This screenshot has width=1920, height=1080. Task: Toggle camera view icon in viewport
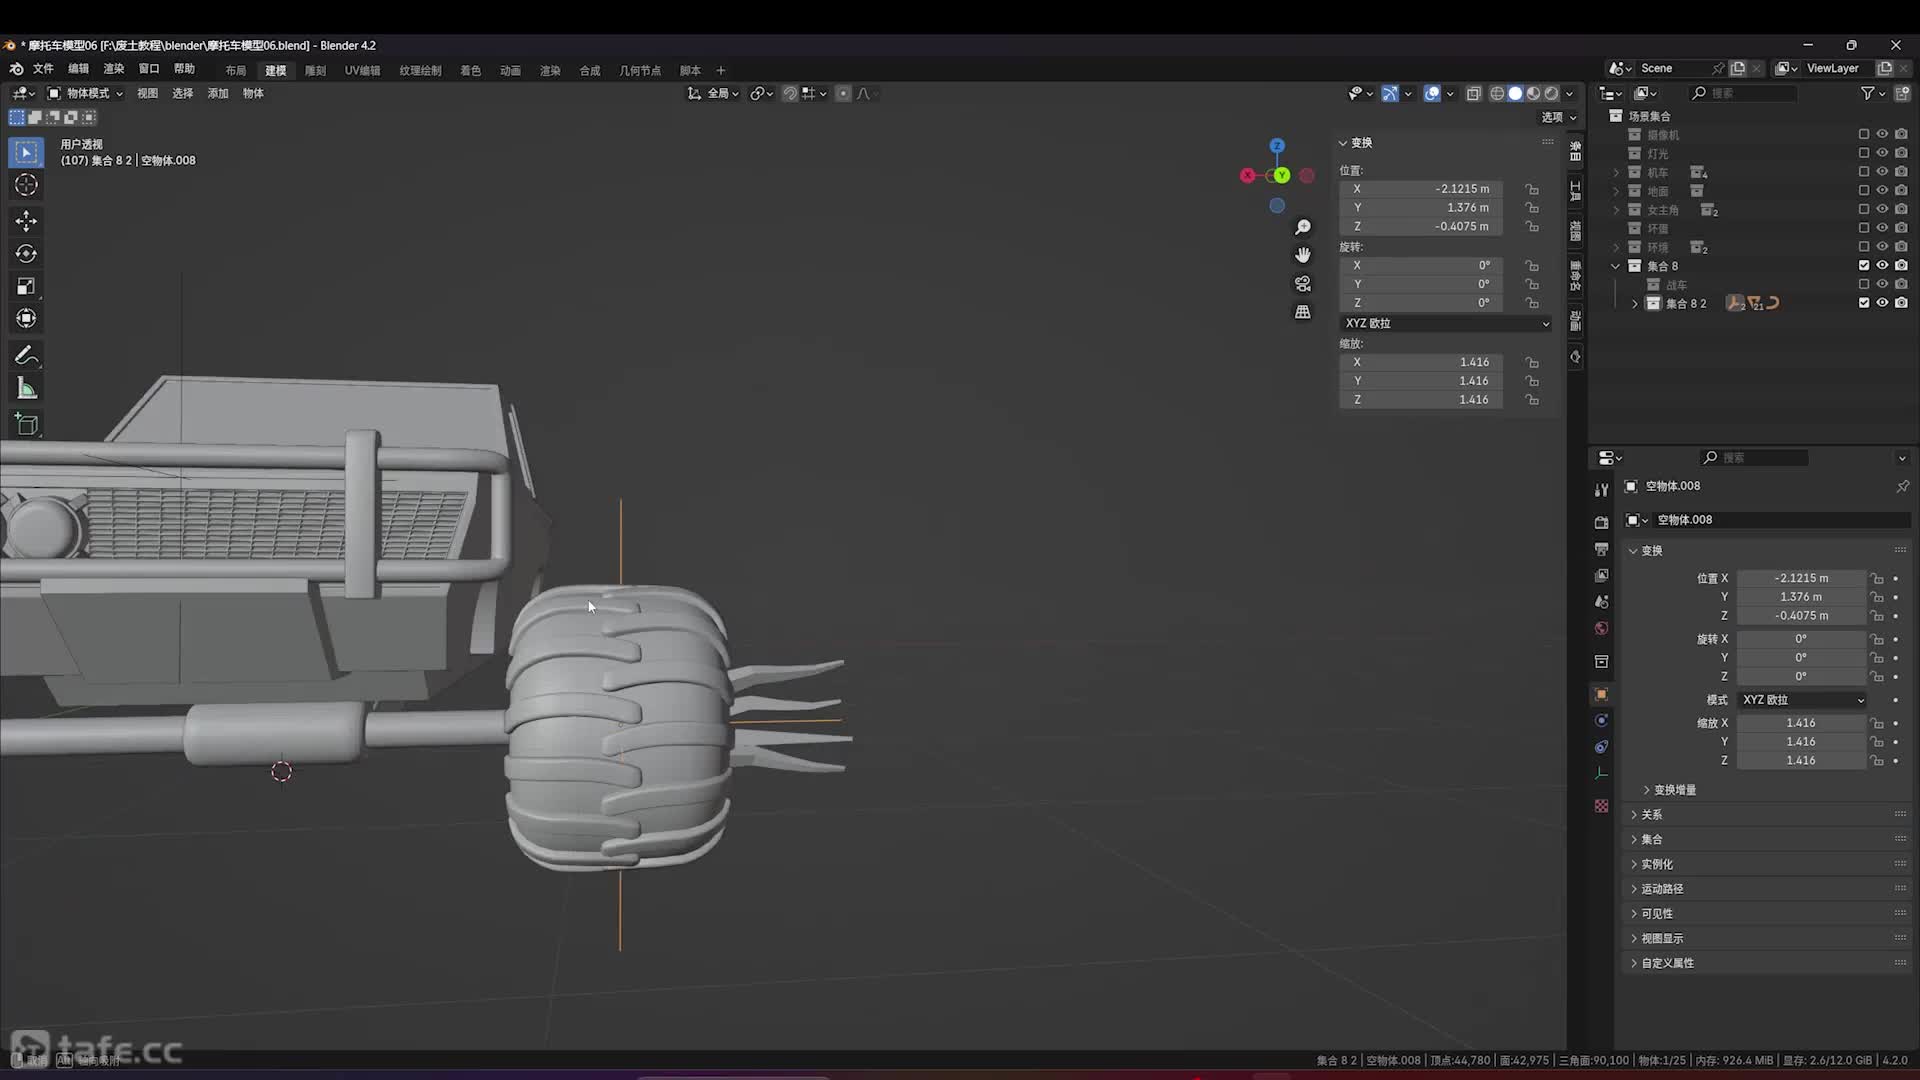pos(1303,284)
